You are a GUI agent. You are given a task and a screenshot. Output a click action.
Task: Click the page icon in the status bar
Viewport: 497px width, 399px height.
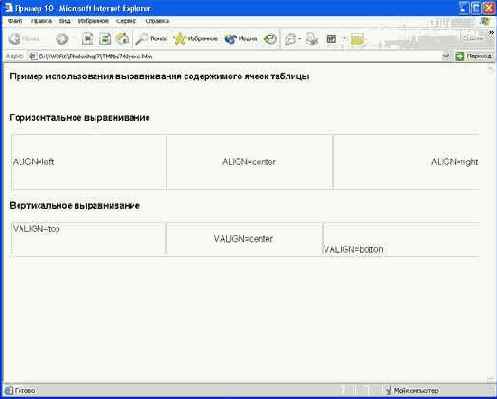(x=9, y=390)
